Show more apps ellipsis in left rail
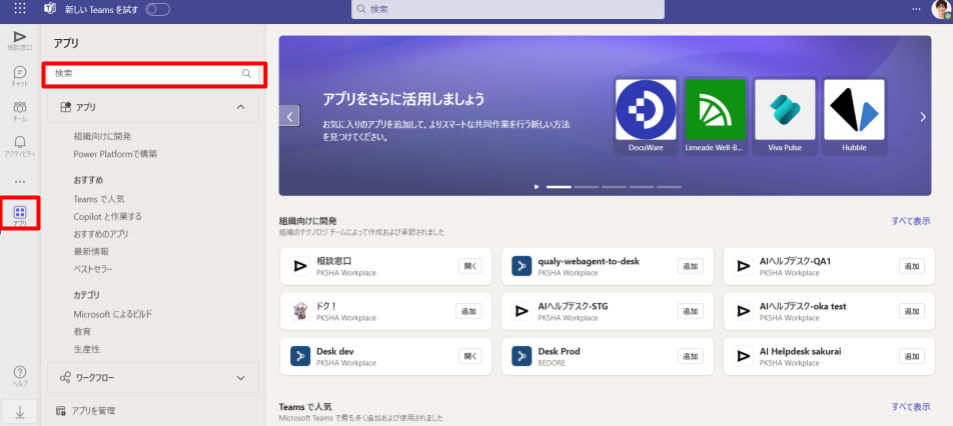Screen dimensions: 953x426 click(19, 181)
